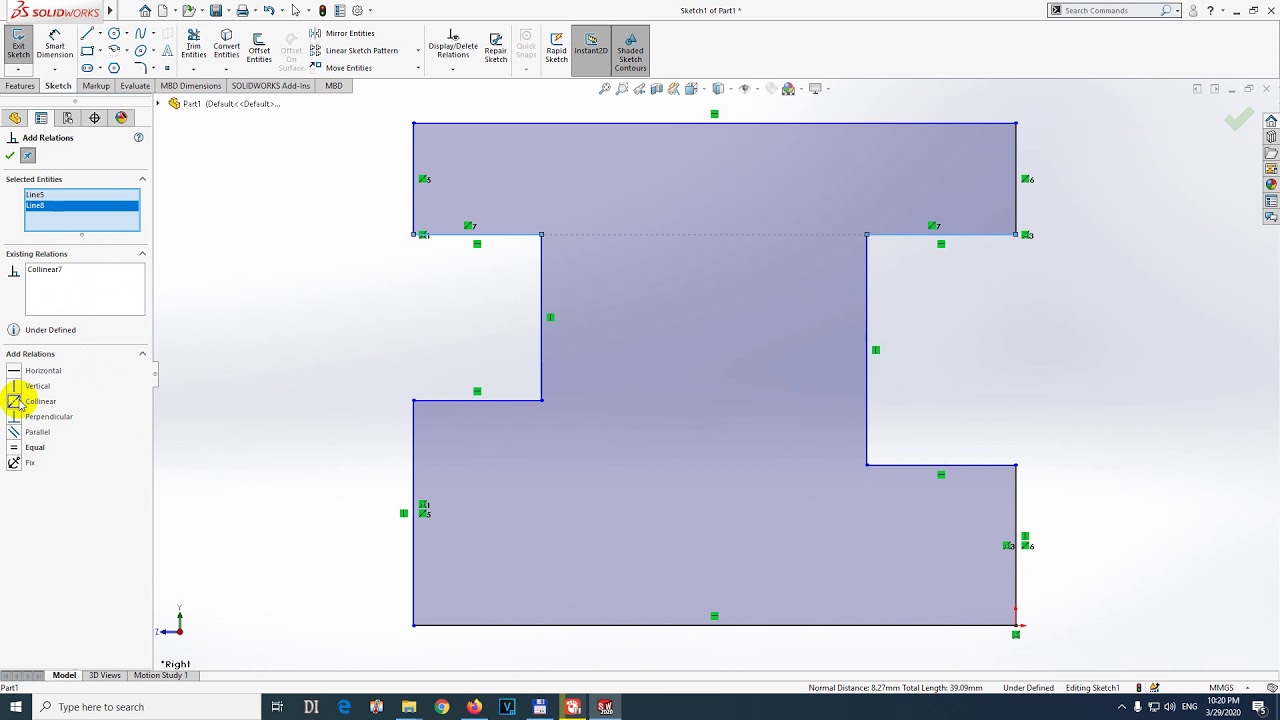Select the Sketch Fillet tool
This screenshot has height=720, width=1280.
(140, 68)
